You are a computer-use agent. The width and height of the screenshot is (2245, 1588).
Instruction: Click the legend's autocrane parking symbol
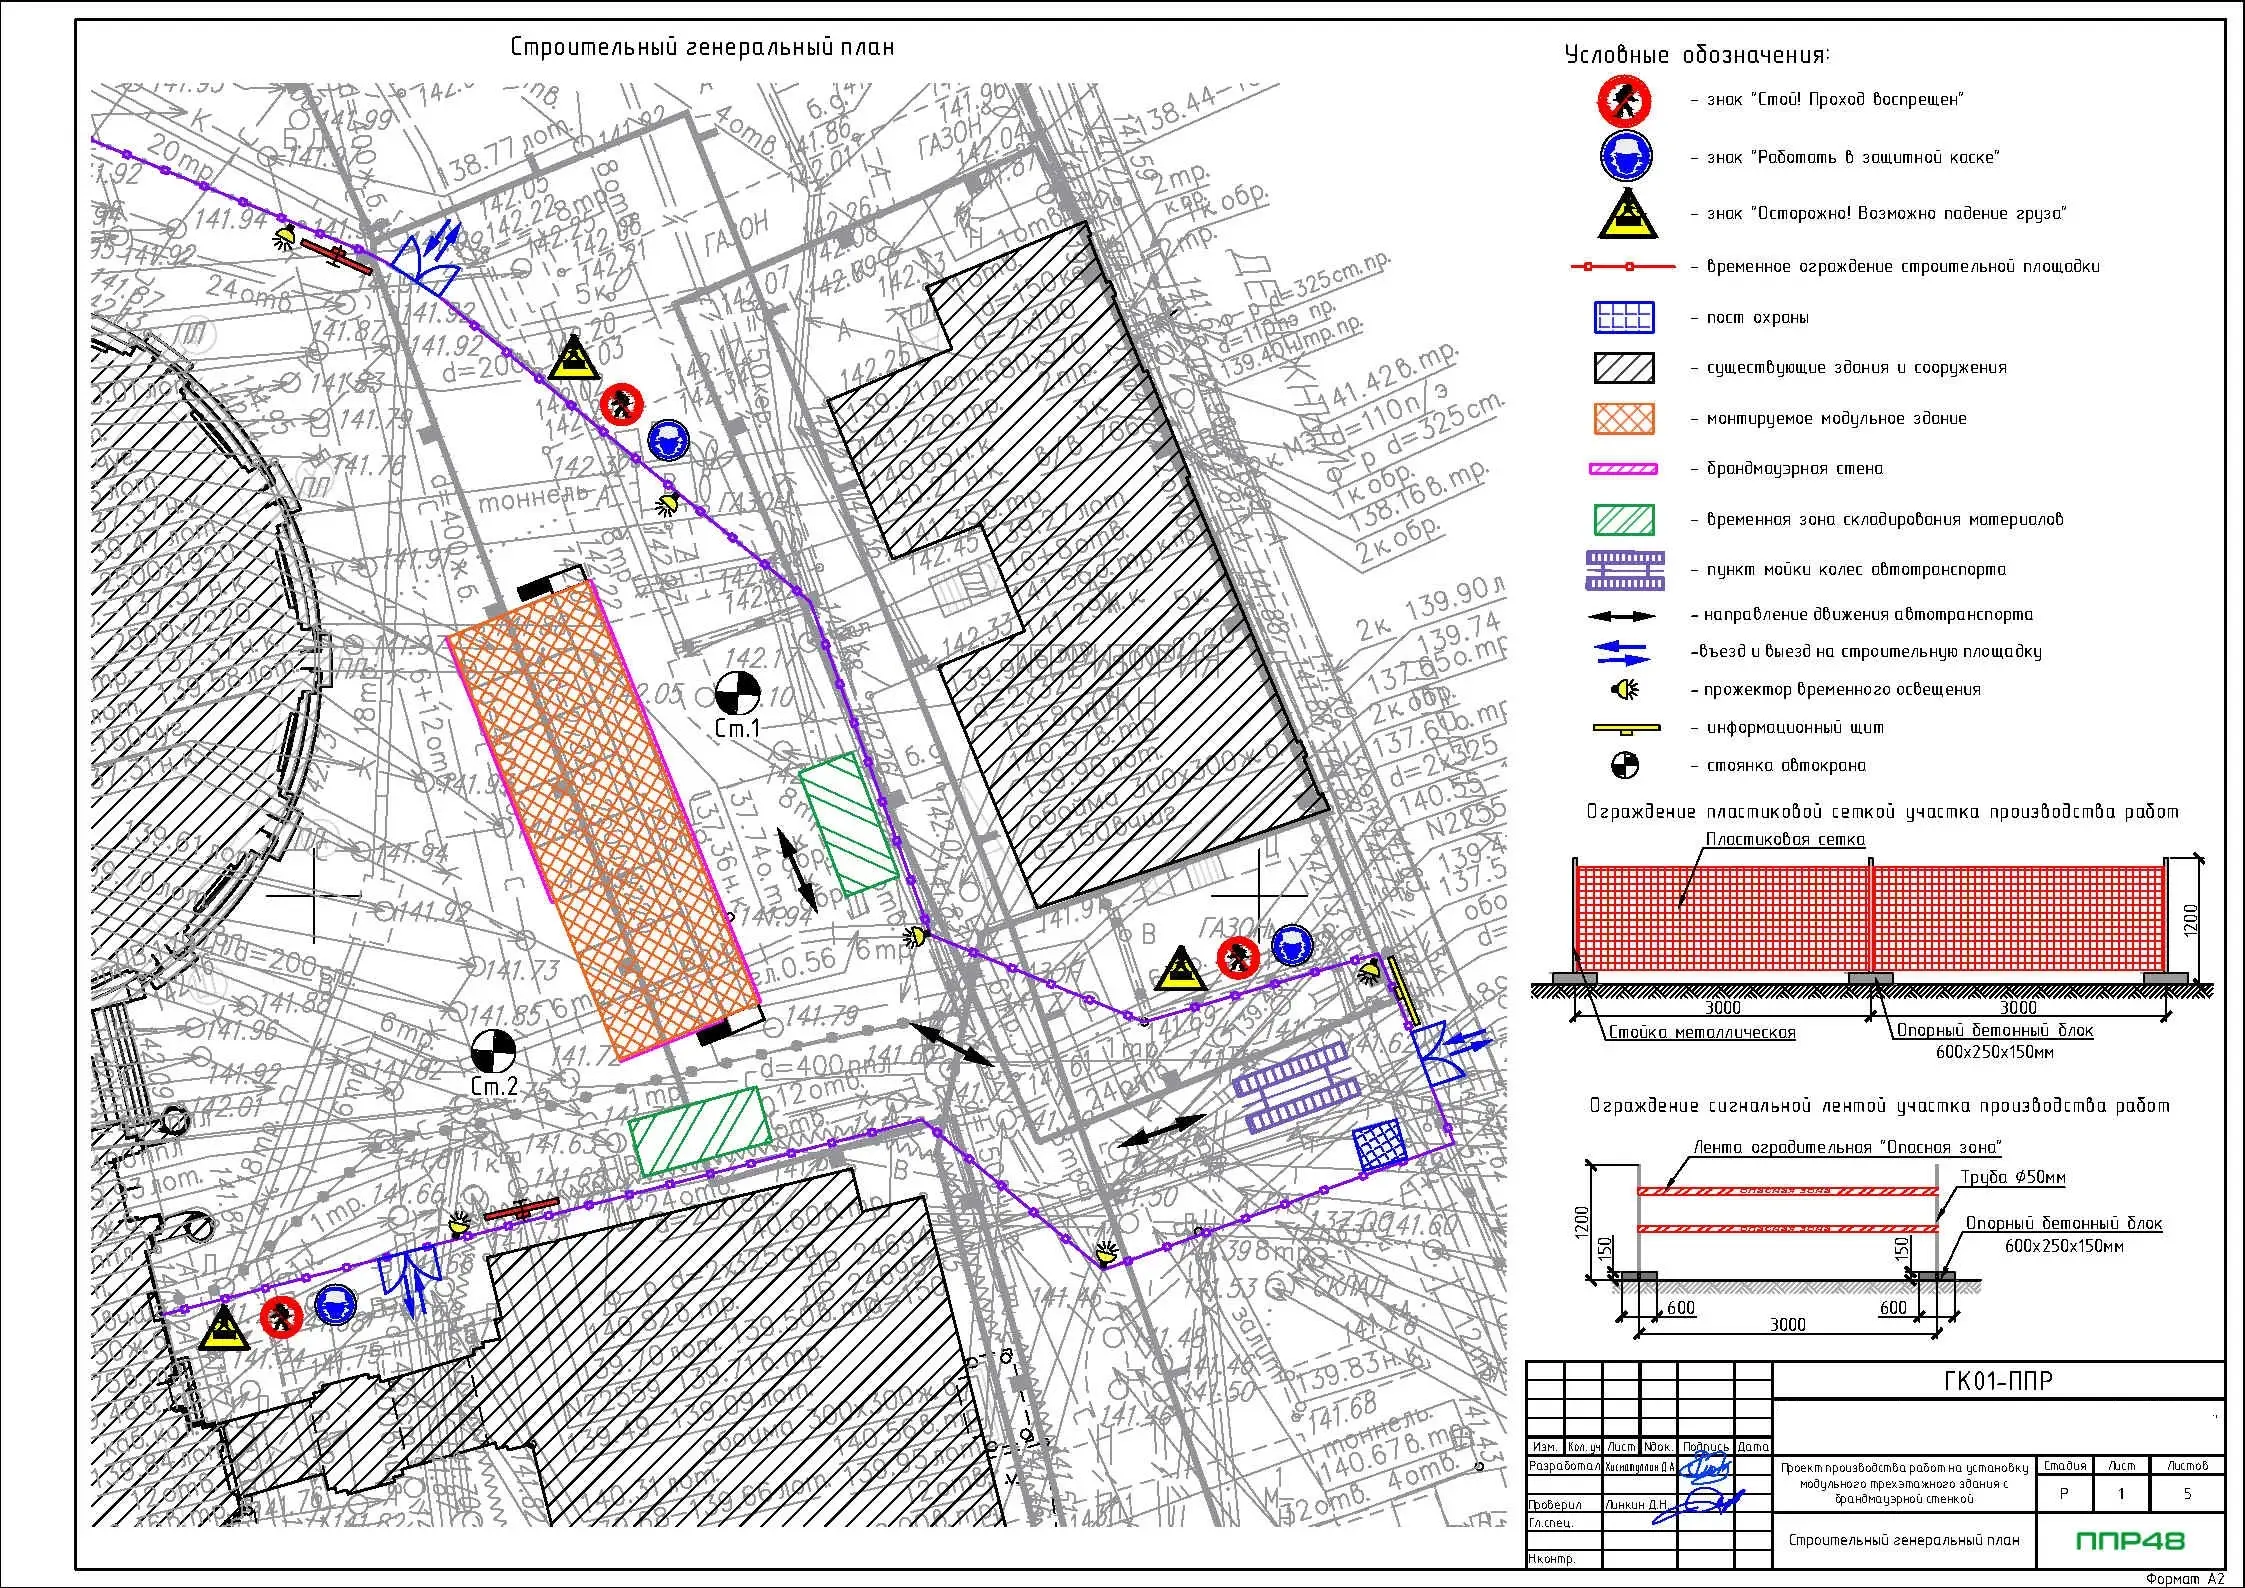tap(1625, 766)
